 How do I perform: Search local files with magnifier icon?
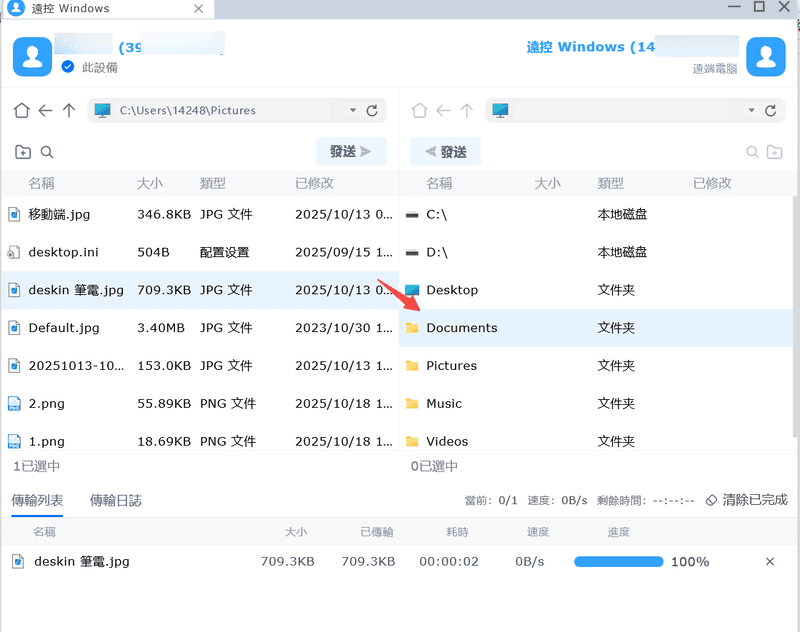click(x=47, y=151)
